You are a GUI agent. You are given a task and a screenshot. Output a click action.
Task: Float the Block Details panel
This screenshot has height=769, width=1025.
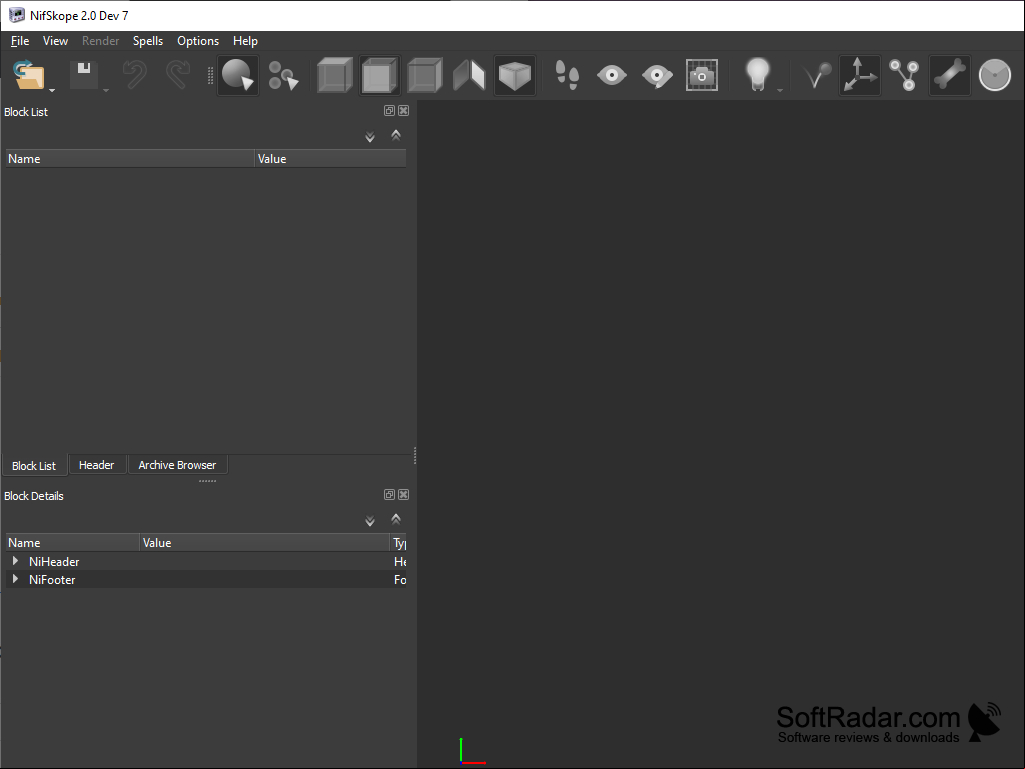click(390, 494)
